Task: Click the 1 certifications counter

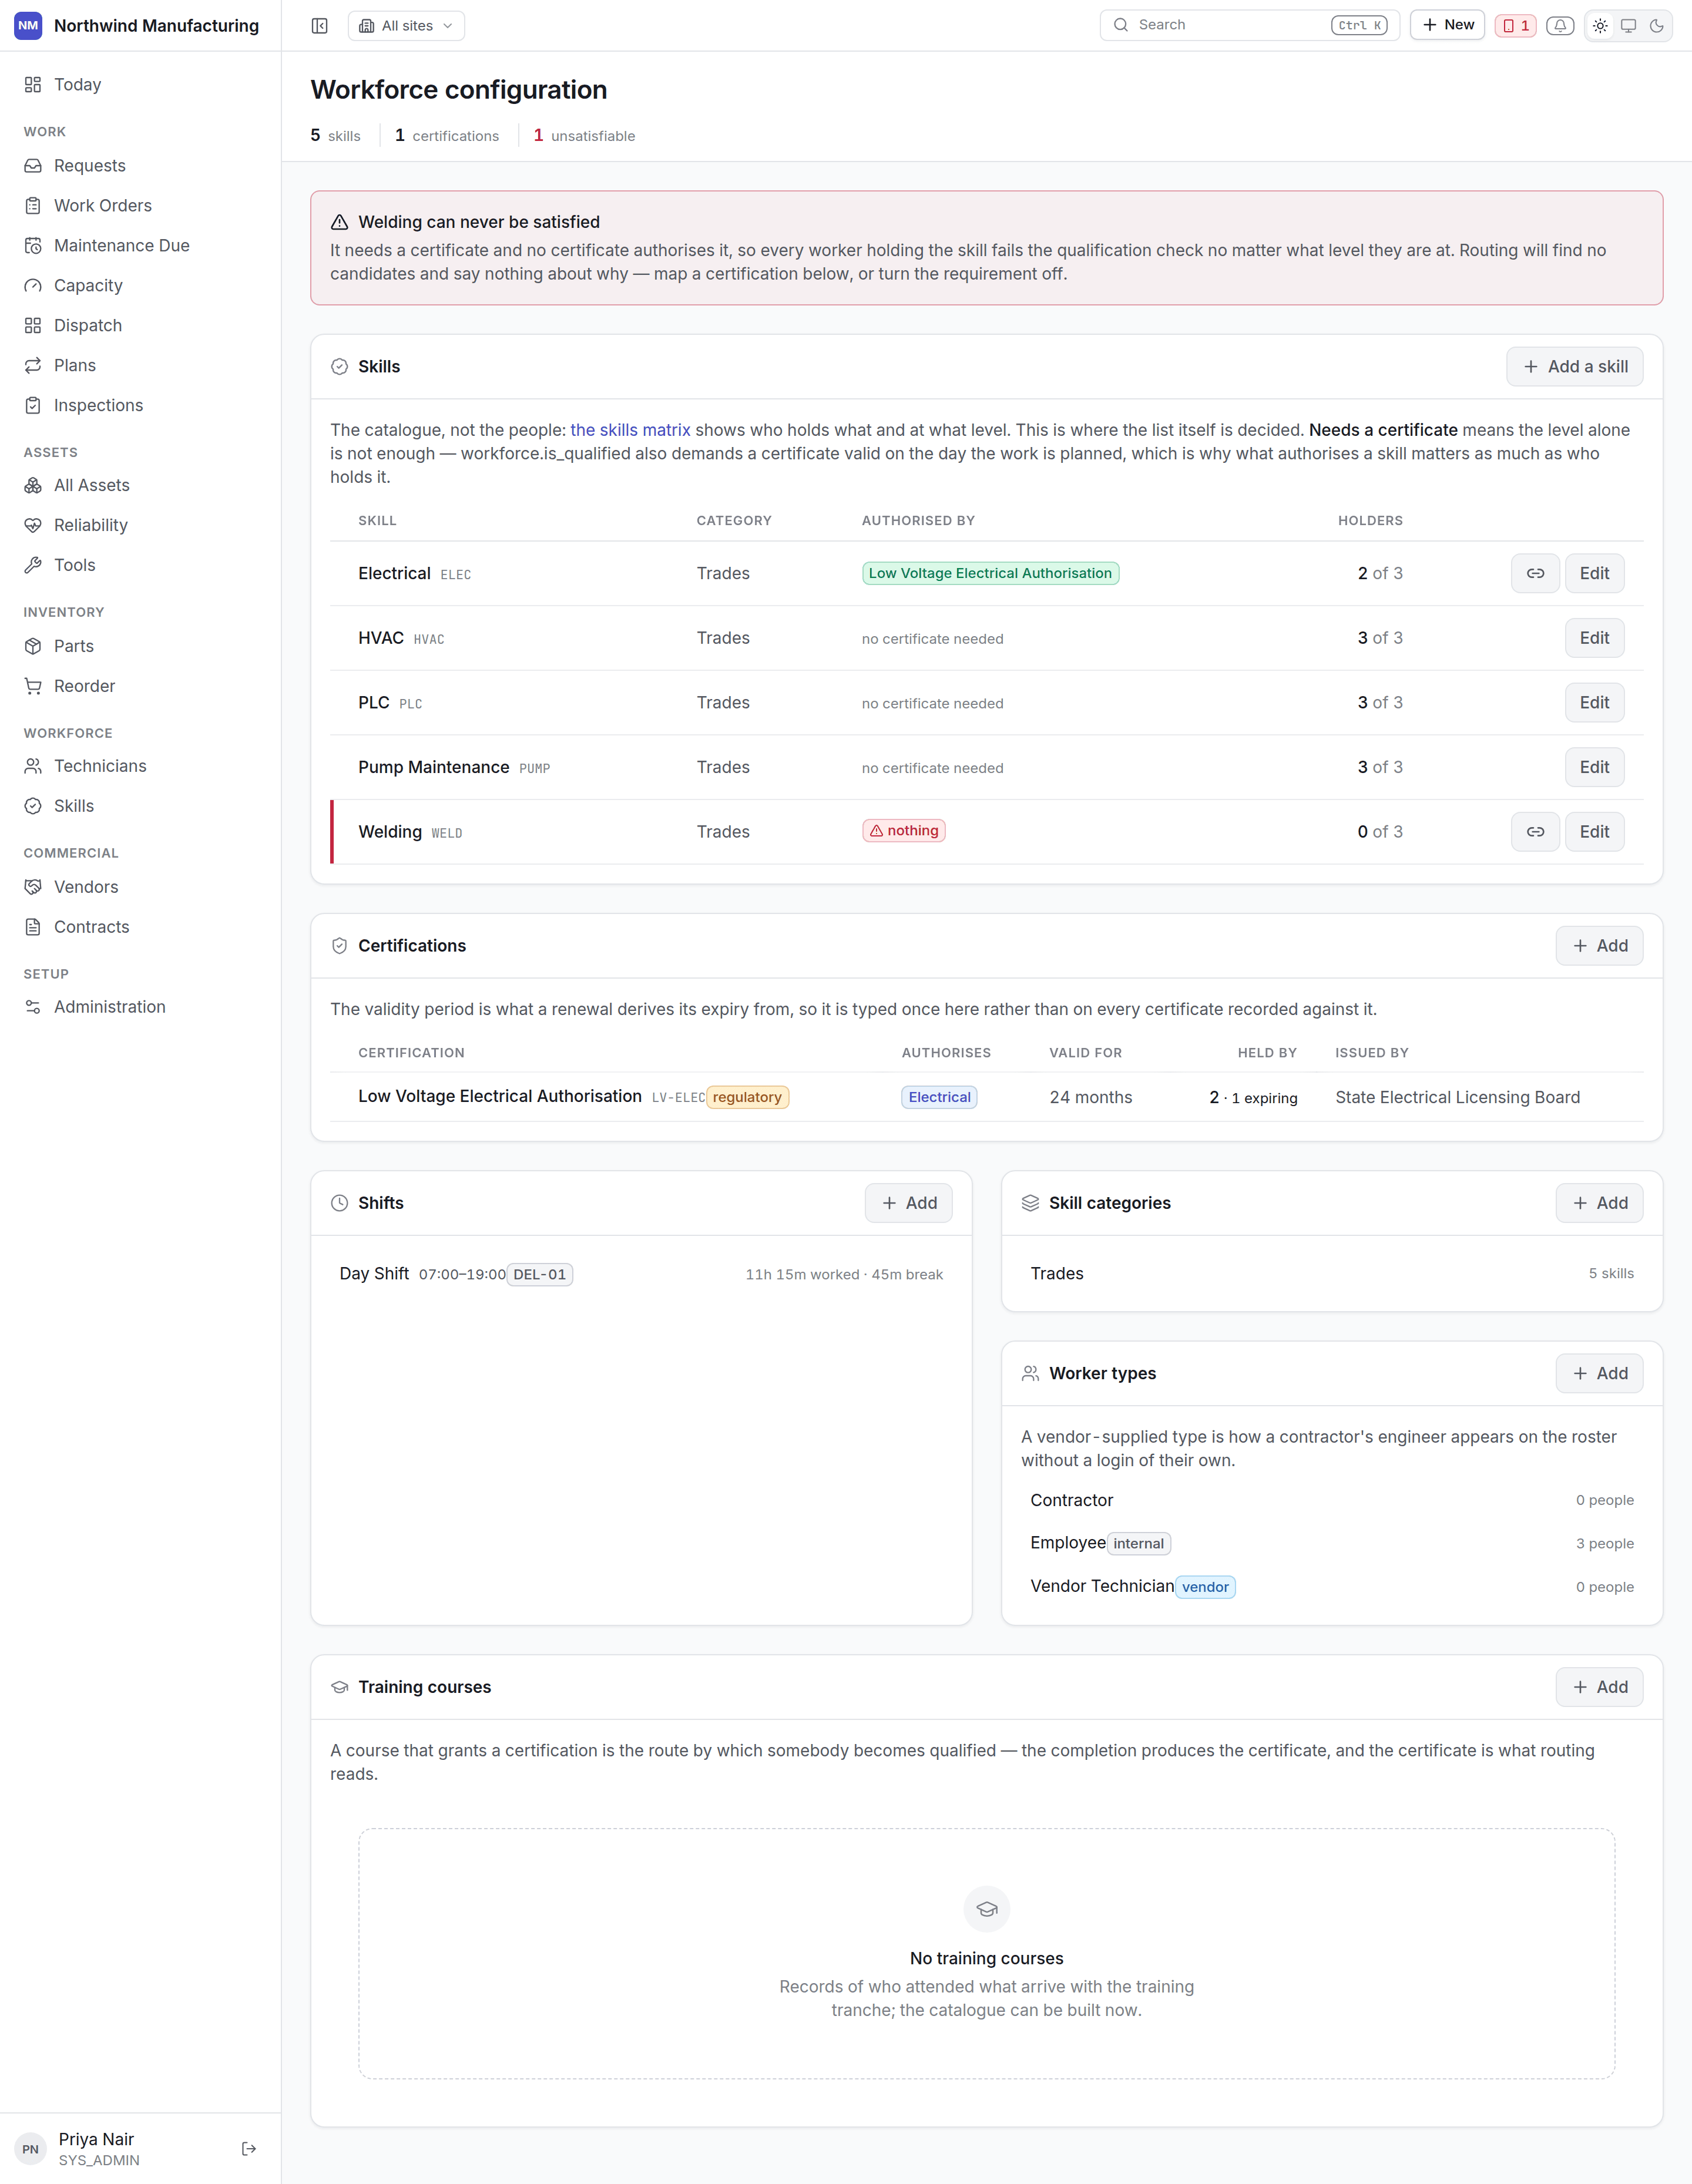Action: pyautogui.click(x=447, y=136)
